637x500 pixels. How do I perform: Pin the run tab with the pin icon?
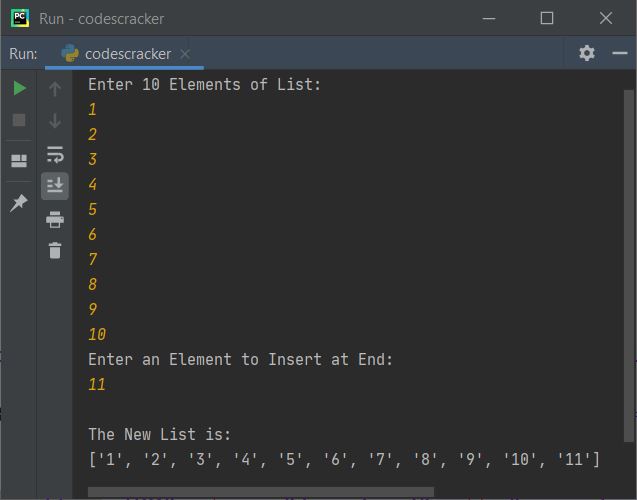pyautogui.click(x=19, y=203)
